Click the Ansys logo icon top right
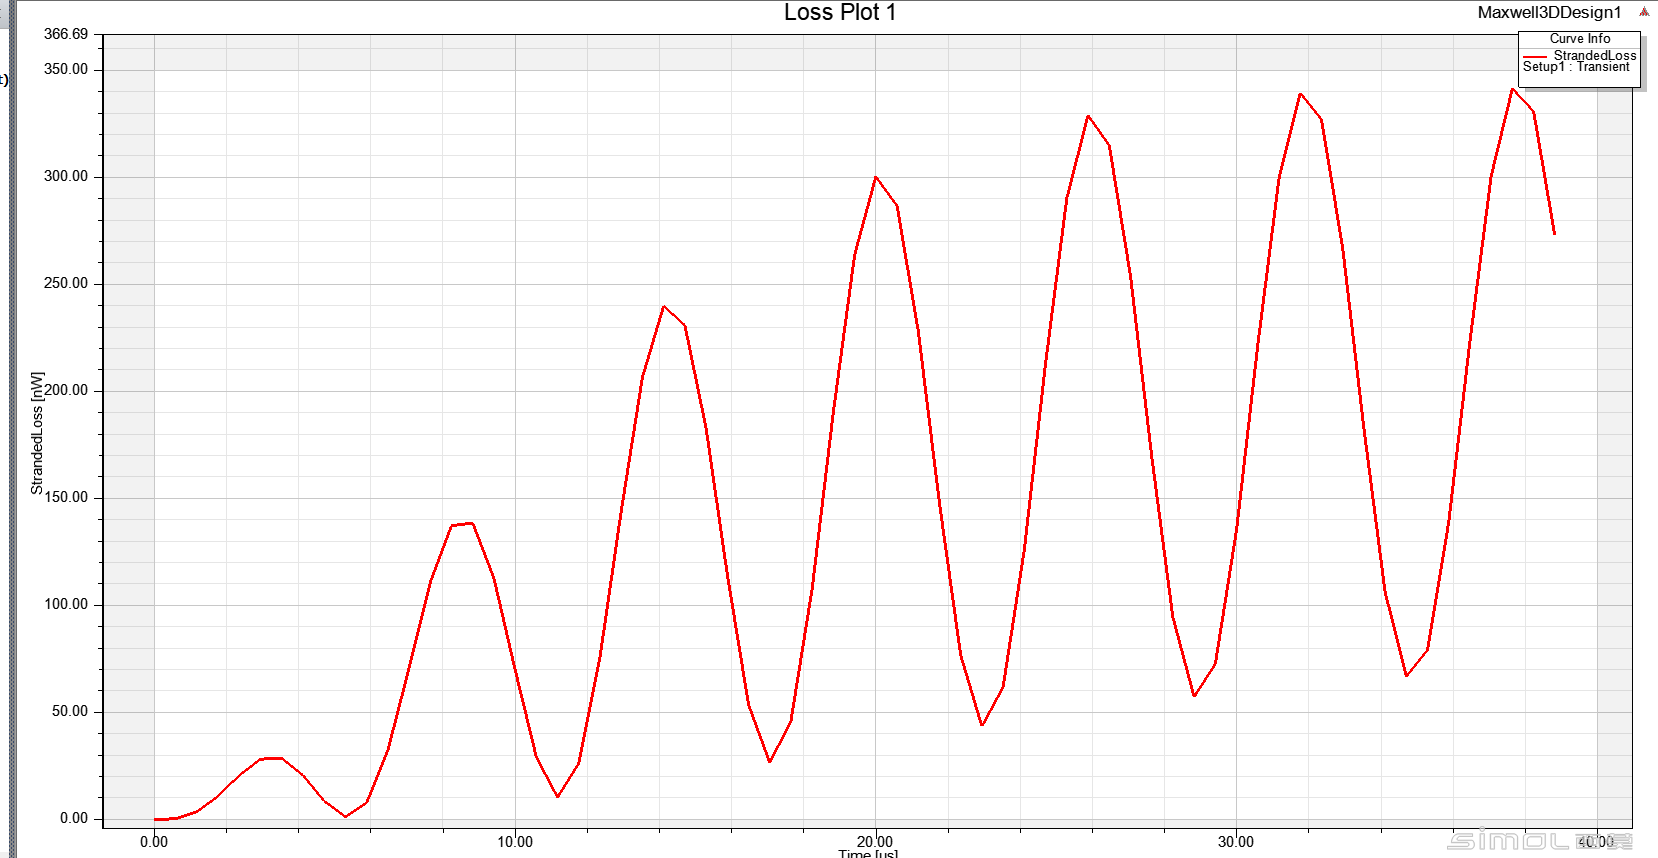 [x=1644, y=12]
